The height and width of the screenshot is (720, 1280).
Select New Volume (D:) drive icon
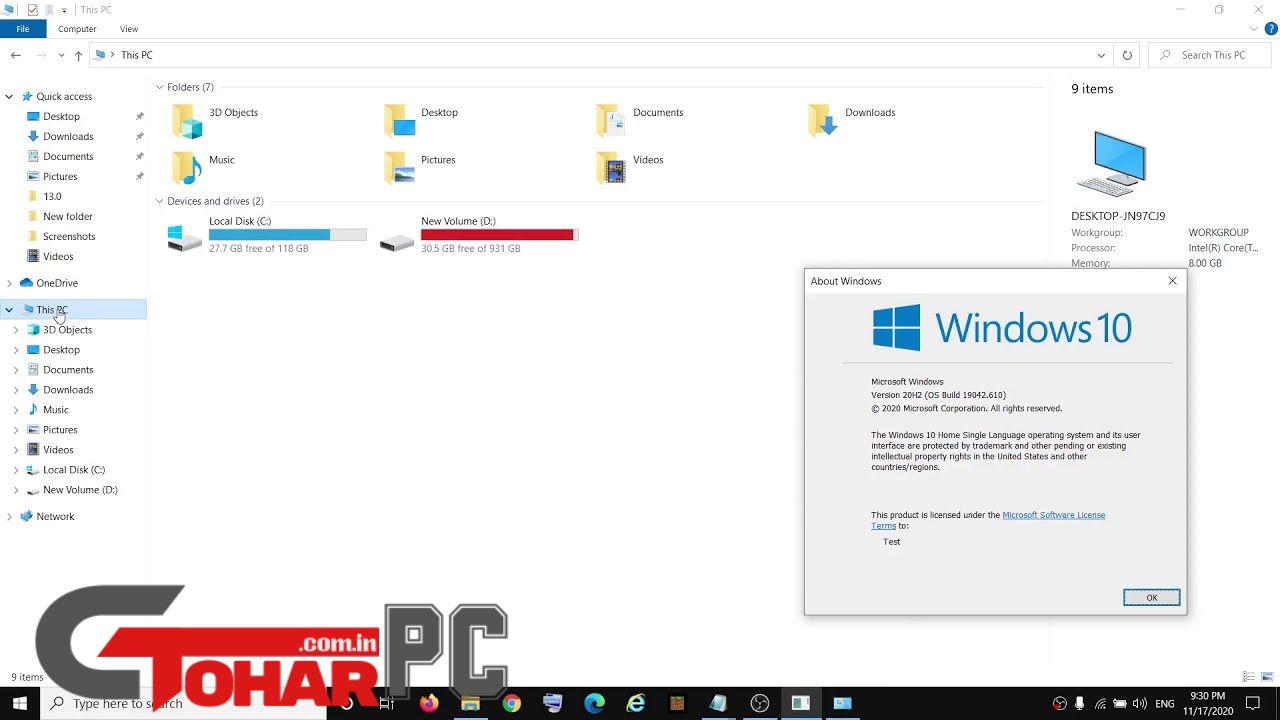tap(397, 240)
